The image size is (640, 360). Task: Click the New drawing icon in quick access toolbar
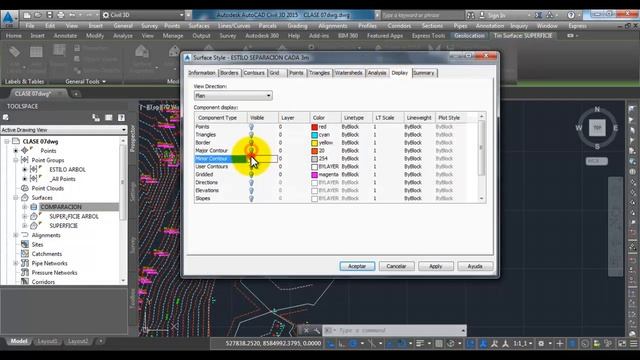coord(27,15)
